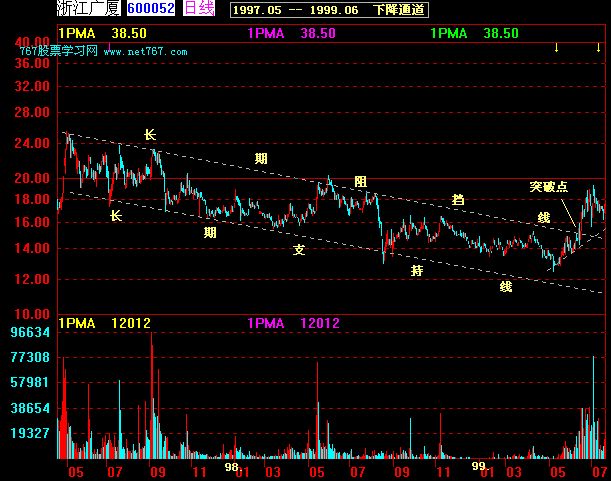Click the 18.00 price axis label
This screenshot has height=481, width=611.
pos(32,199)
